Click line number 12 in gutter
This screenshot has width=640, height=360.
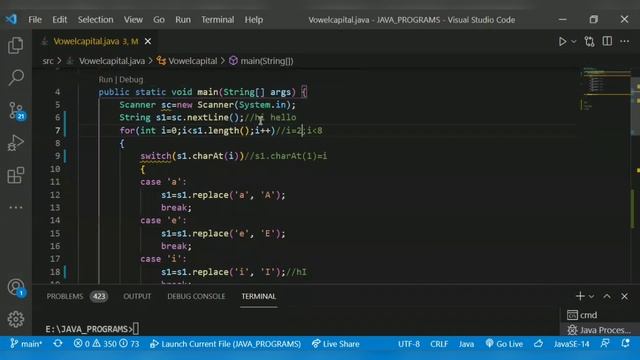click(55, 195)
